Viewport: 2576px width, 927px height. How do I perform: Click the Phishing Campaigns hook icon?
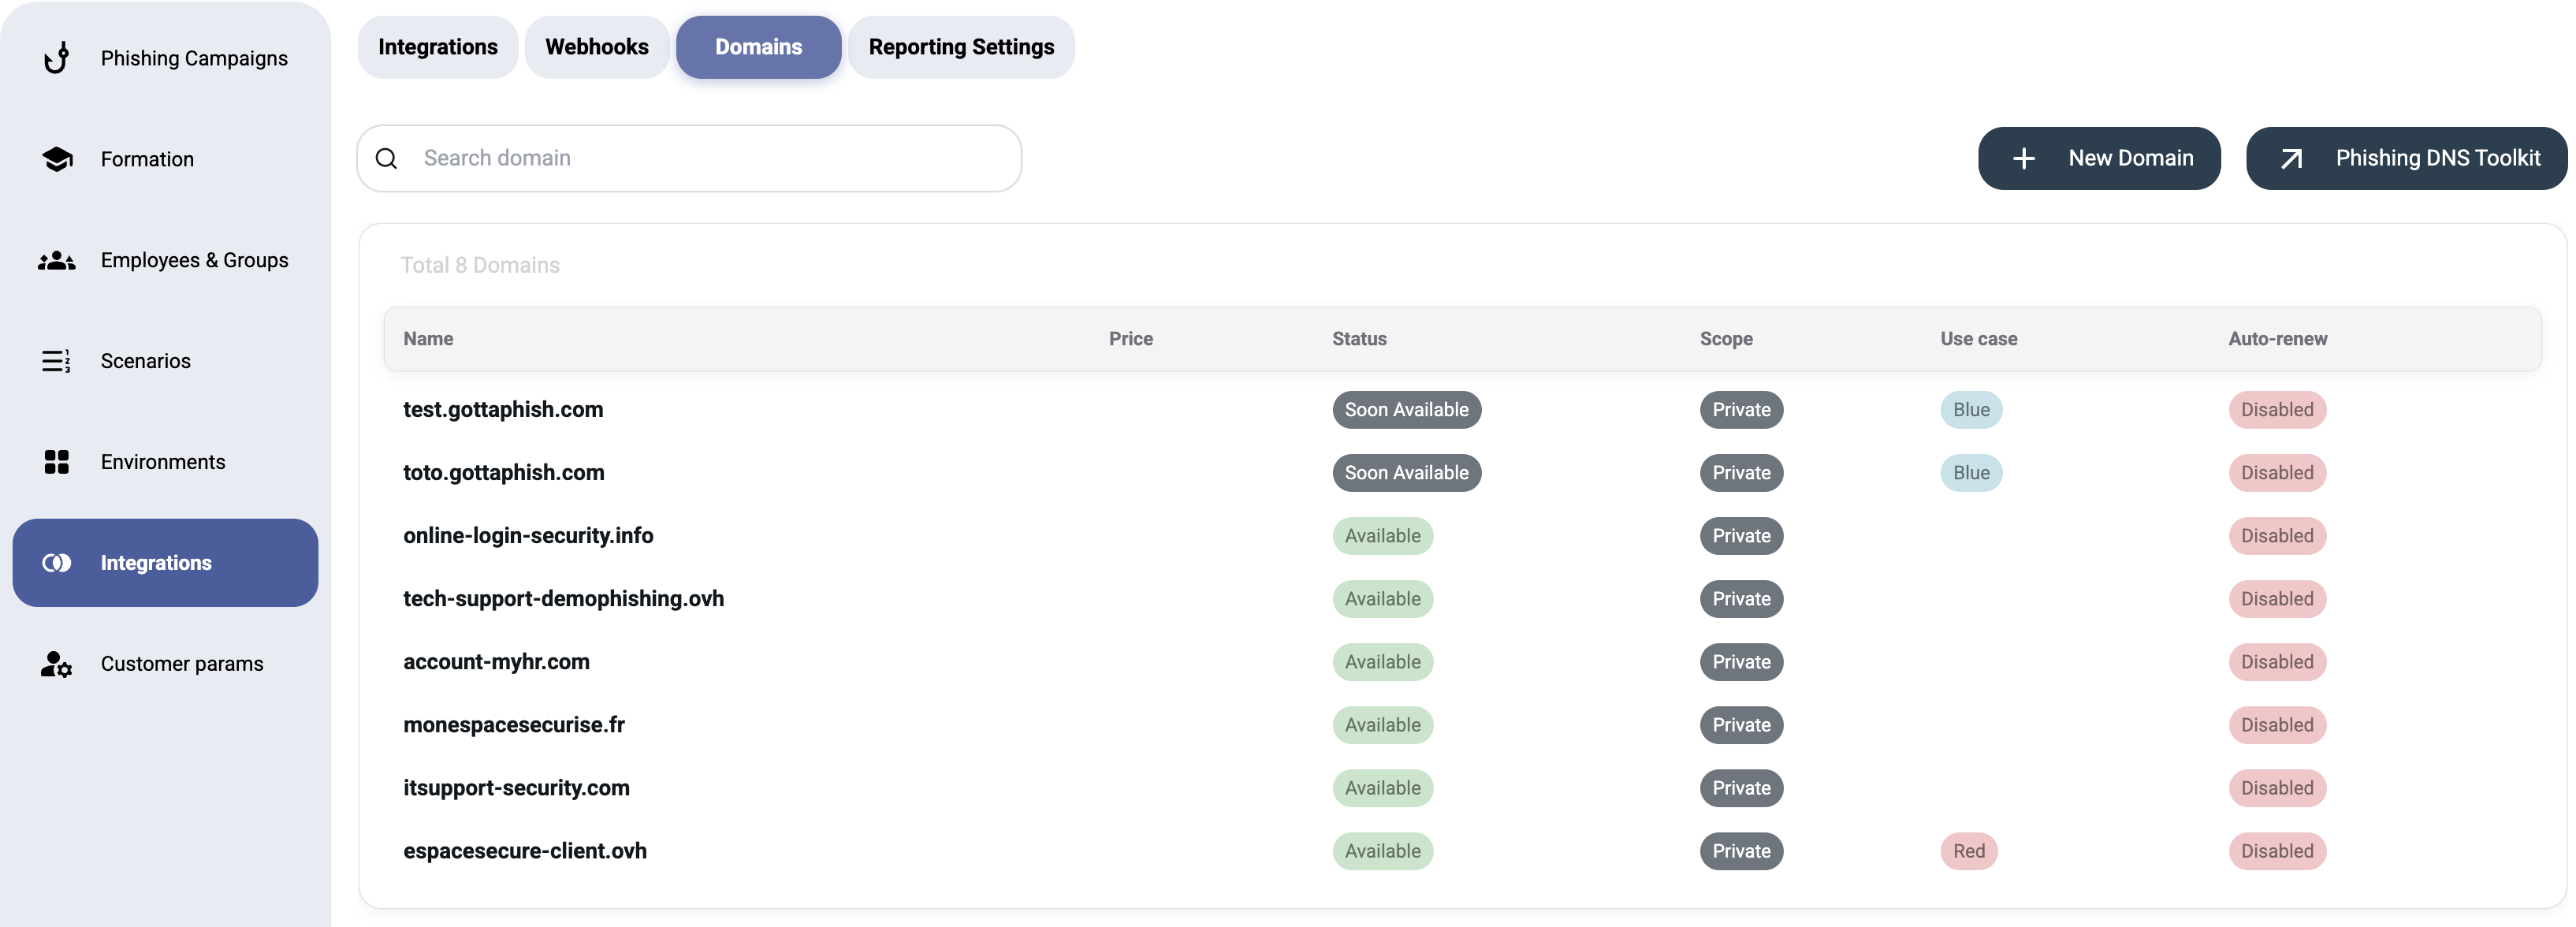pyautogui.click(x=57, y=58)
